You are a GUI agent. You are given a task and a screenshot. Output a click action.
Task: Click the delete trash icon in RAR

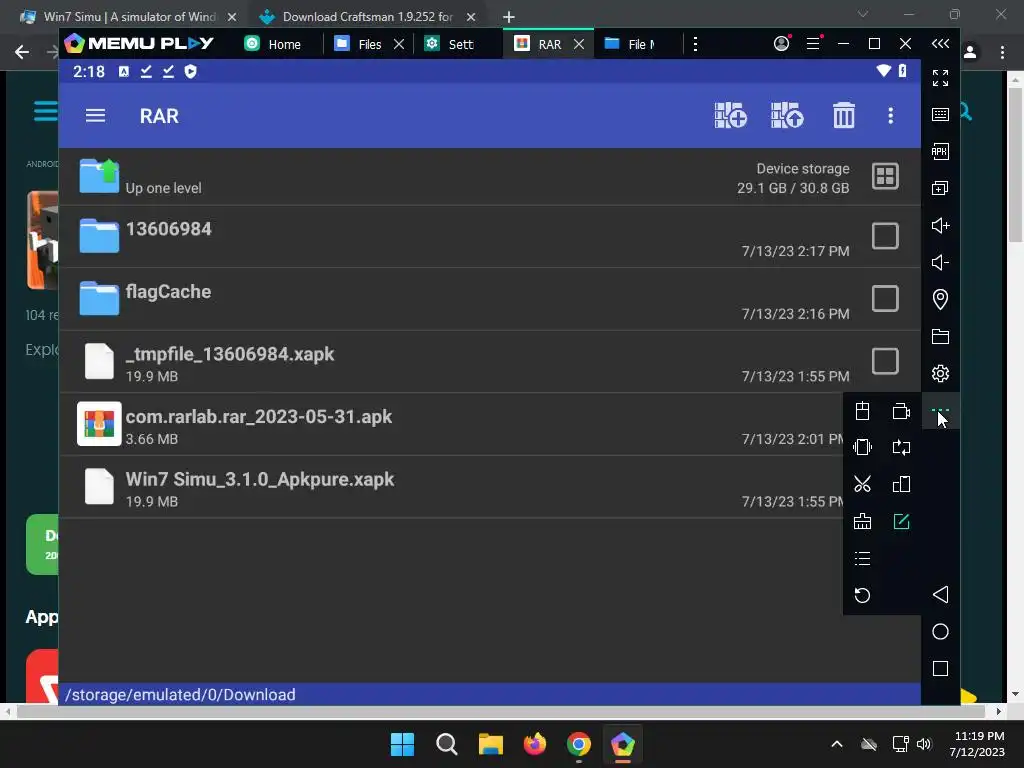844,116
